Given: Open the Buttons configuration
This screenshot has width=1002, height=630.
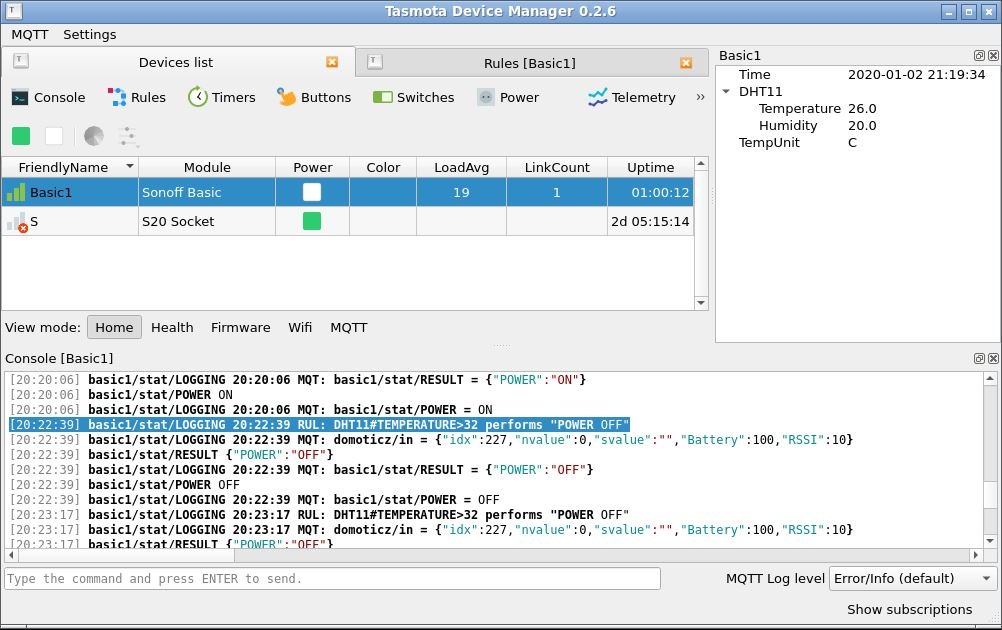Looking at the screenshot, I should [x=314, y=97].
